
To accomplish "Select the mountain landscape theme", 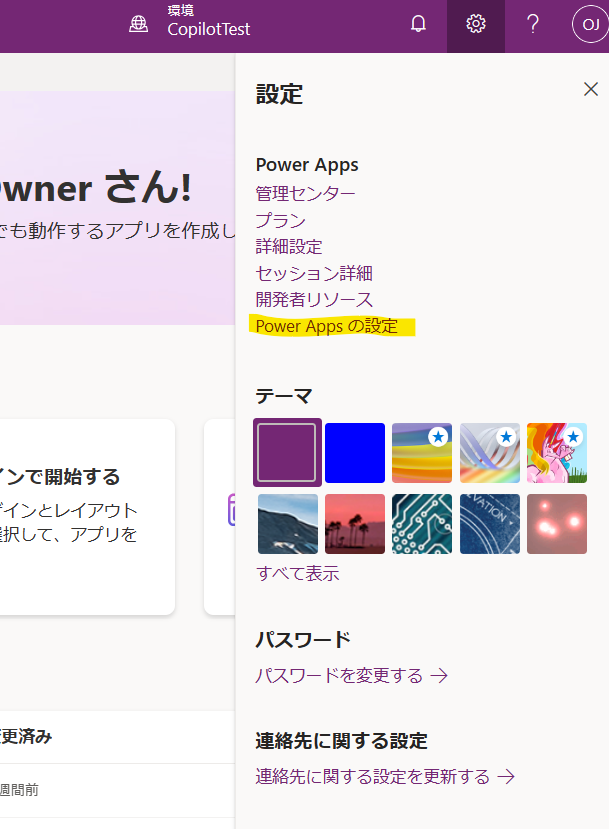I will [x=288, y=524].
